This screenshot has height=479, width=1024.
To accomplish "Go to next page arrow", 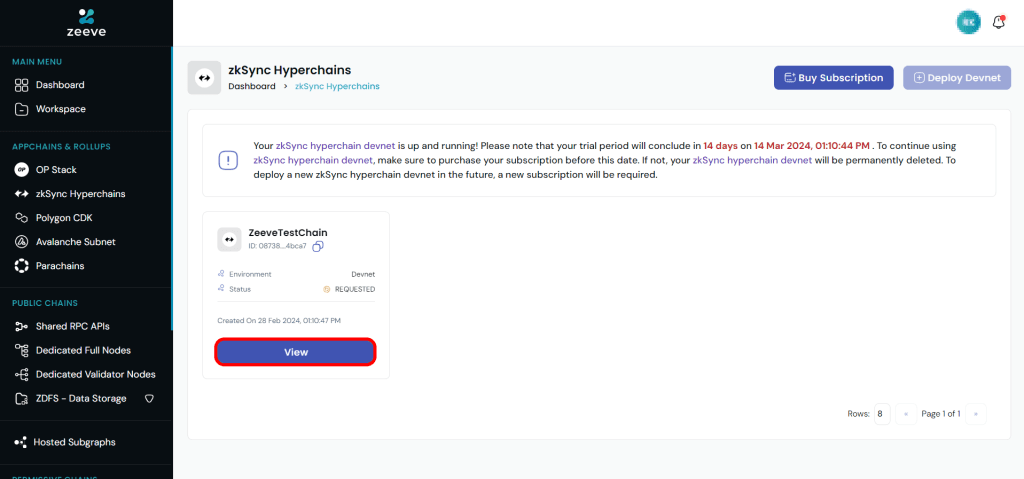I will click(x=976, y=414).
